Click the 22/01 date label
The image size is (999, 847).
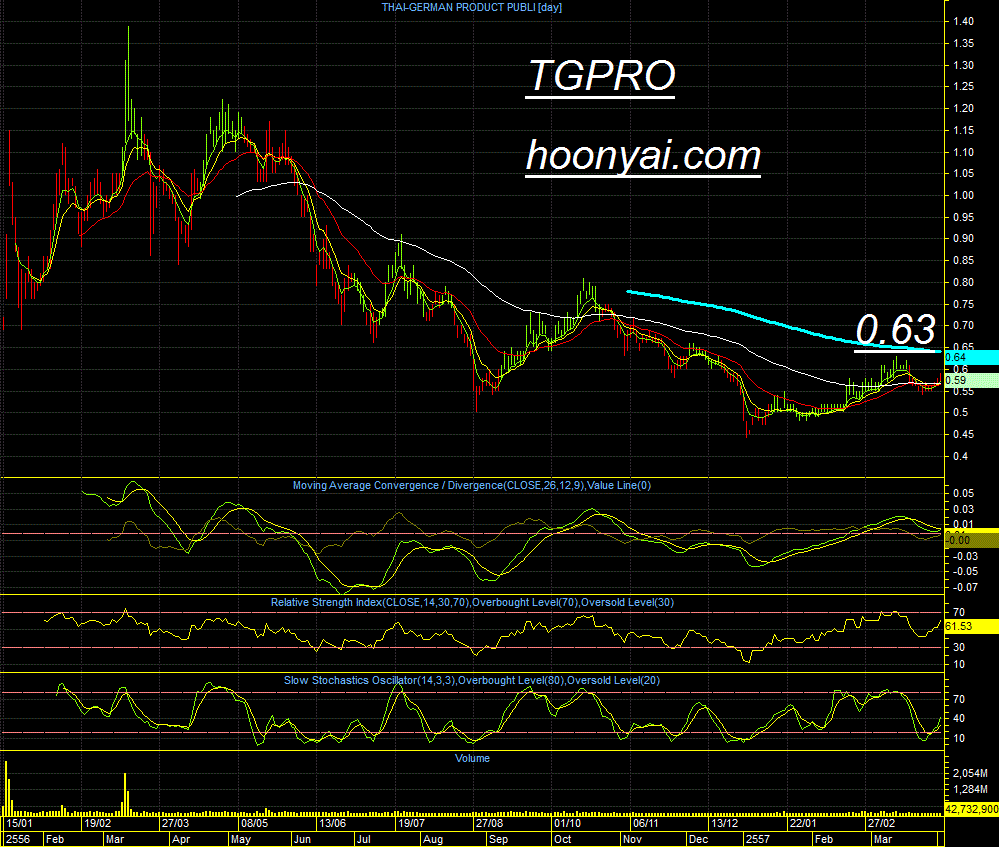[803, 823]
